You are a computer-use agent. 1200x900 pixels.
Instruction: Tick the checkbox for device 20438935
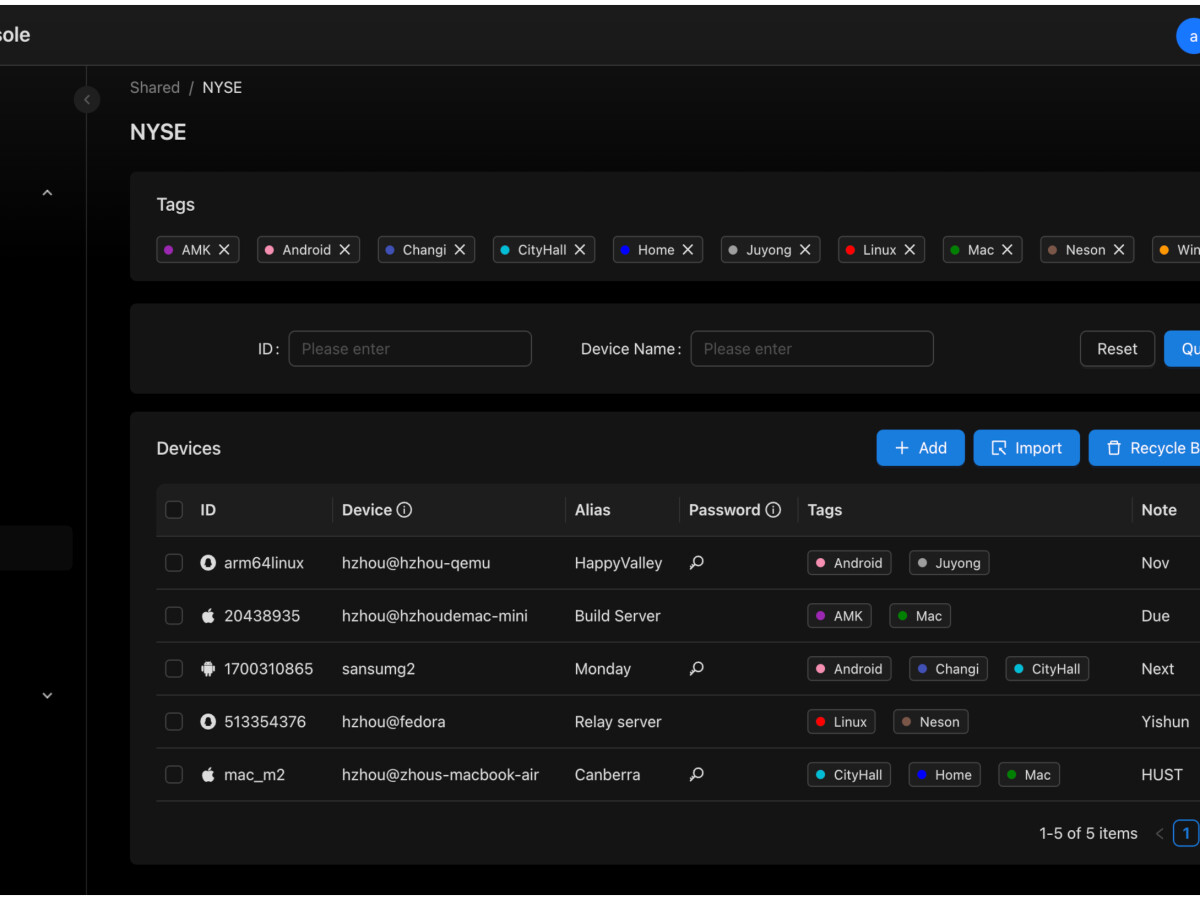(x=174, y=616)
